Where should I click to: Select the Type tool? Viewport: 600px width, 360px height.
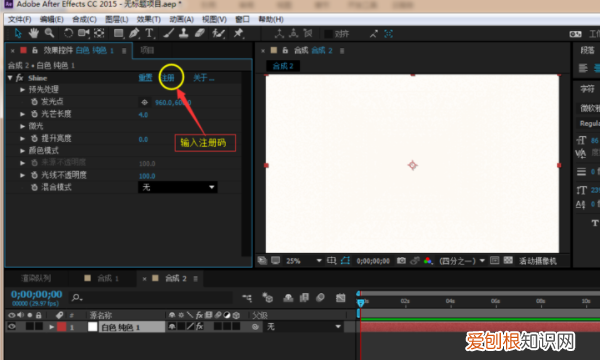coord(149,33)
